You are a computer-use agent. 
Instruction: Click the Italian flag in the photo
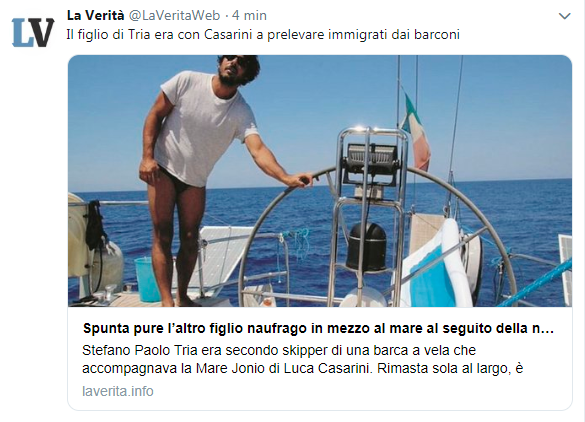coord(415,129)
